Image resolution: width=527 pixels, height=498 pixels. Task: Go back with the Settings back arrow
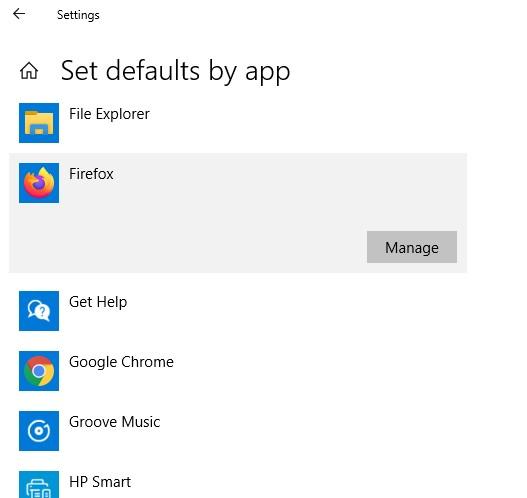tap(19, 14)
